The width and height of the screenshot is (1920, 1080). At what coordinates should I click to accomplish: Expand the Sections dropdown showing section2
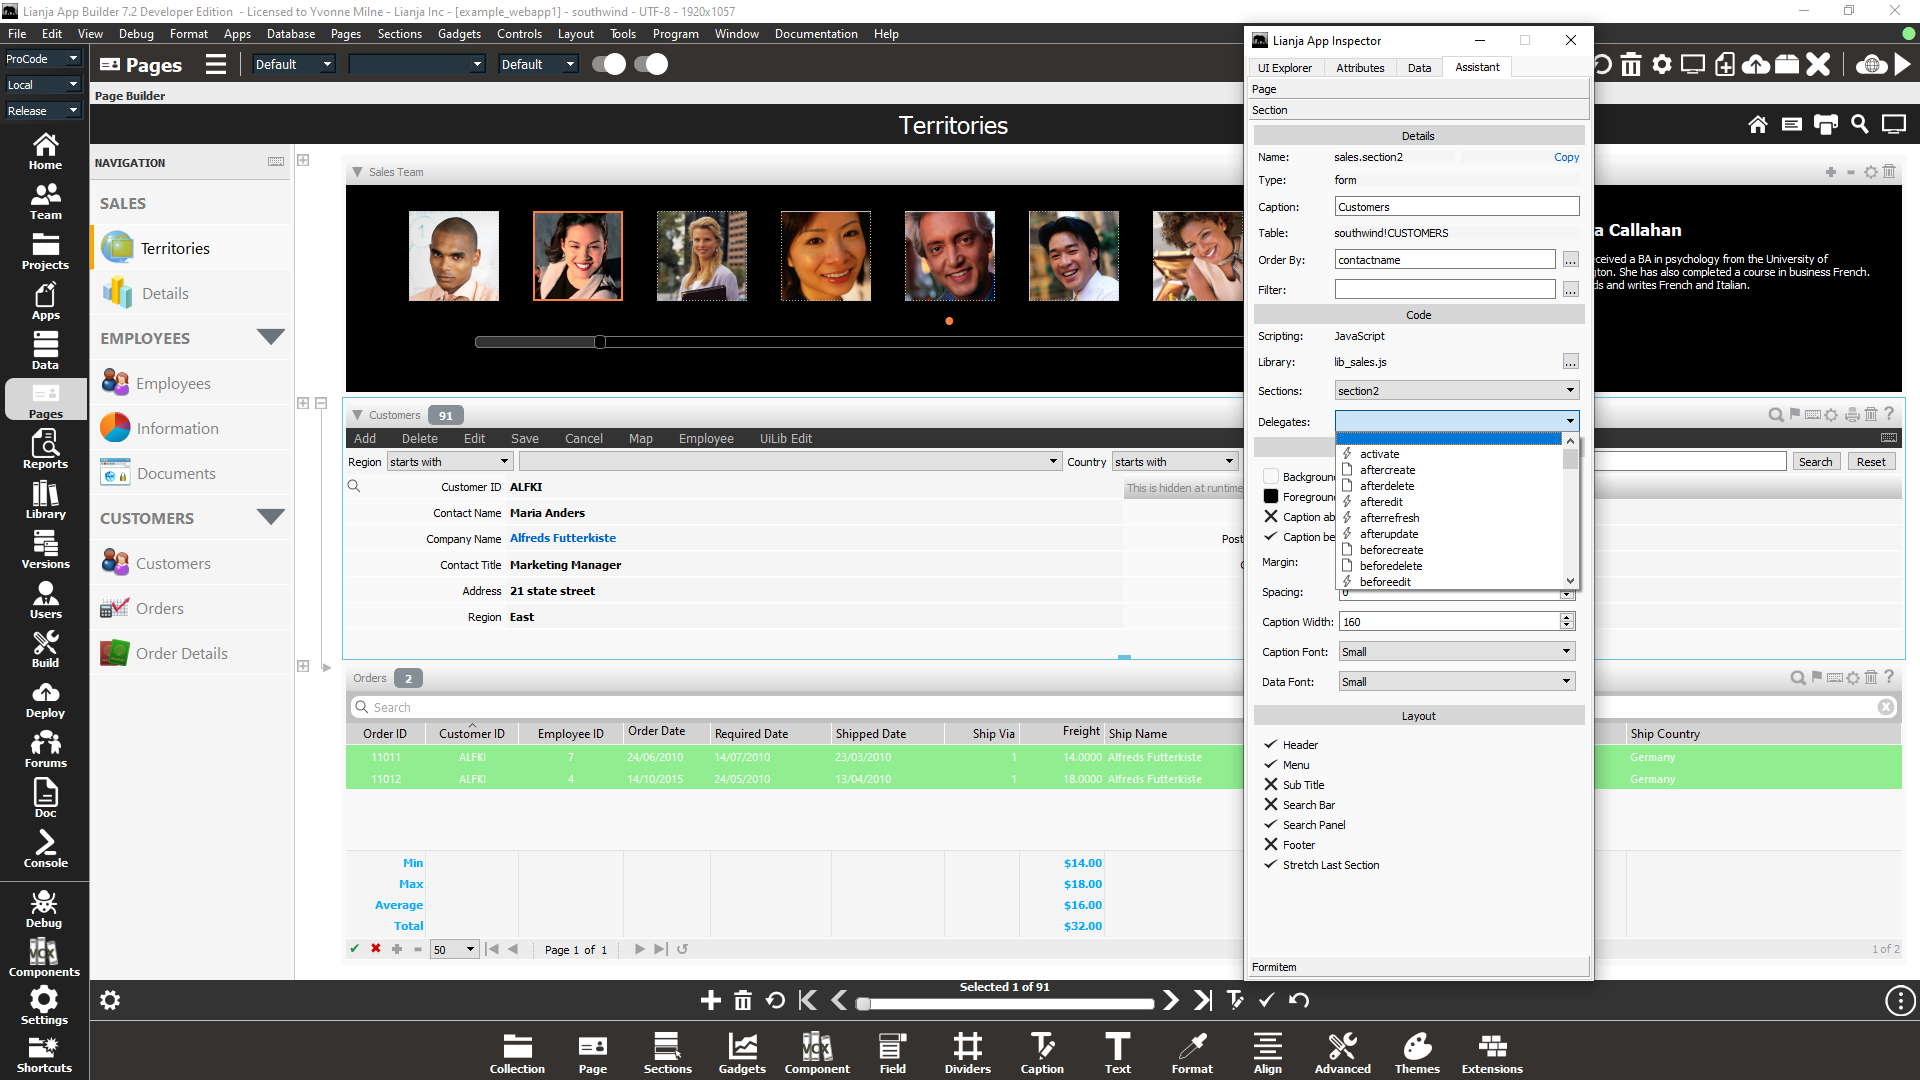pos(1457,391)
